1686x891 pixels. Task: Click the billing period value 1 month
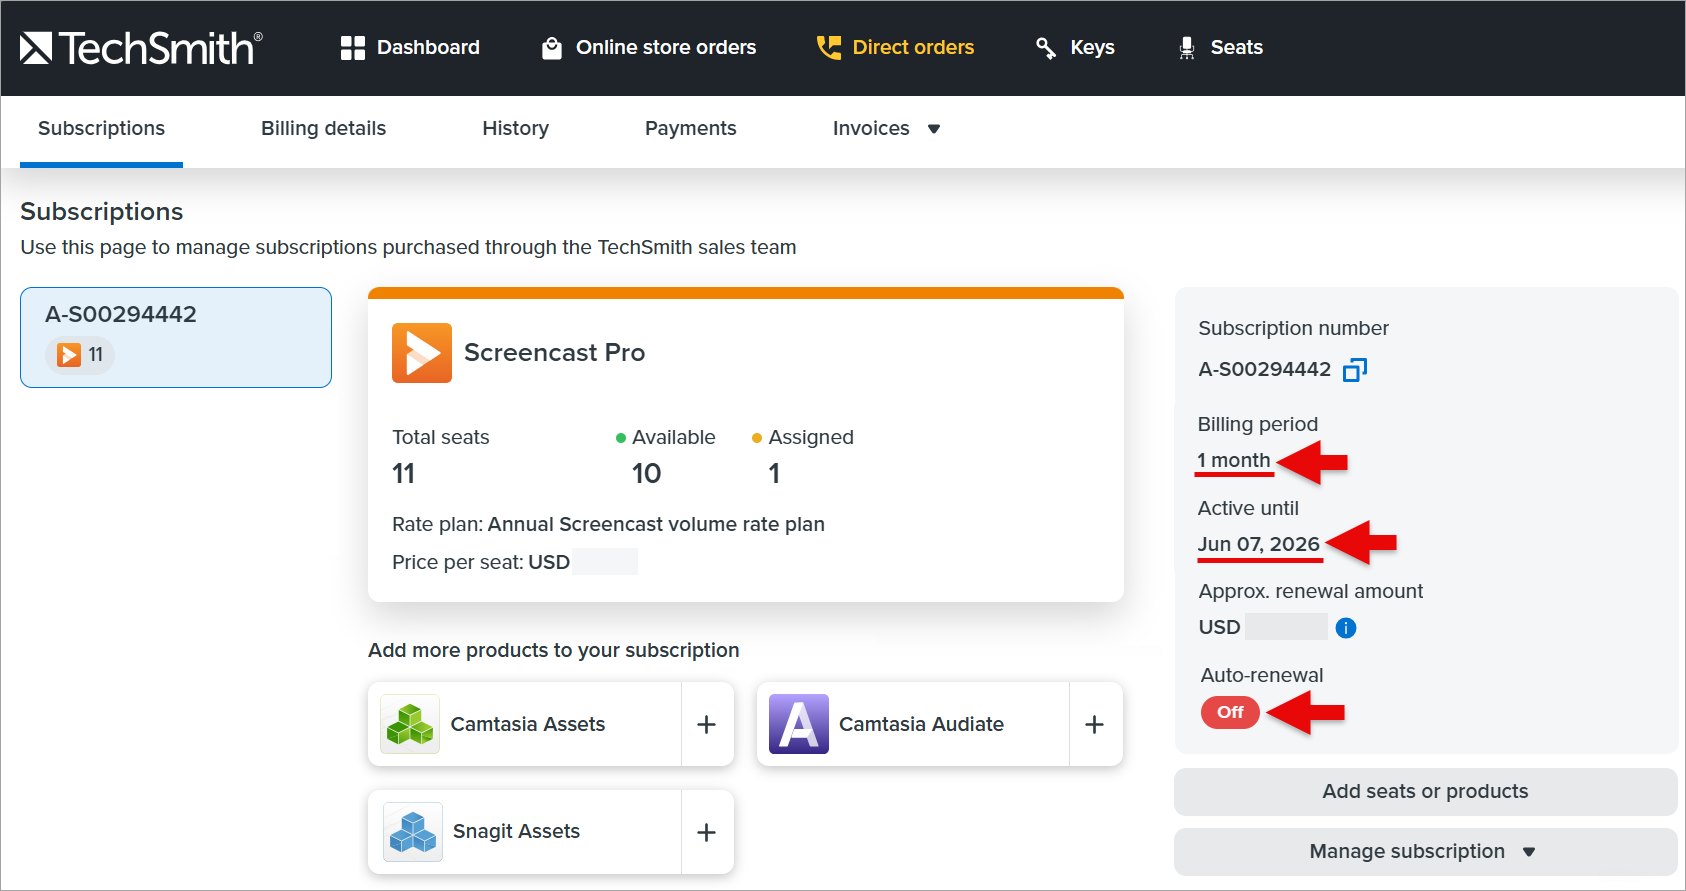pyautogui.click(x=1234, y=460)
